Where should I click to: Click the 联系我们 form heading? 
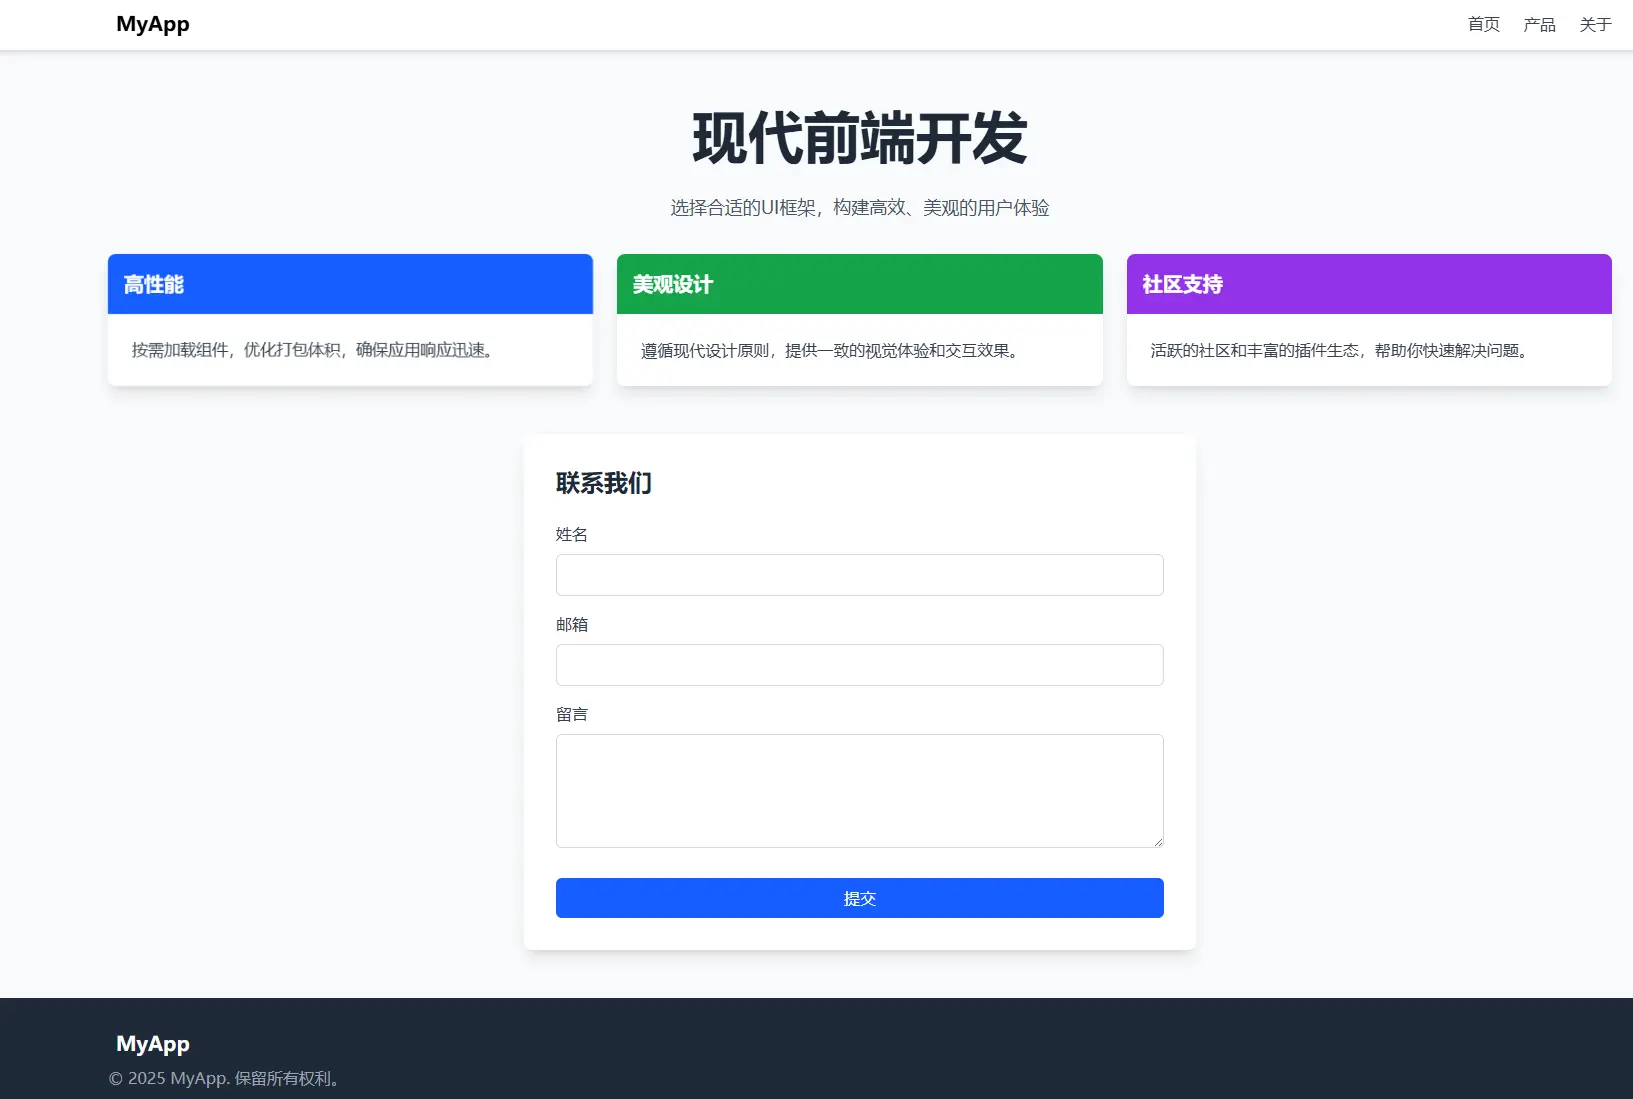coord(604,483)
